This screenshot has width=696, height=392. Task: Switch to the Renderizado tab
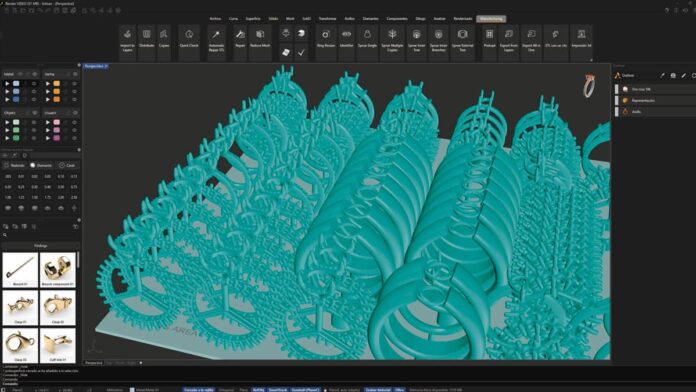(x=463, y=19)
